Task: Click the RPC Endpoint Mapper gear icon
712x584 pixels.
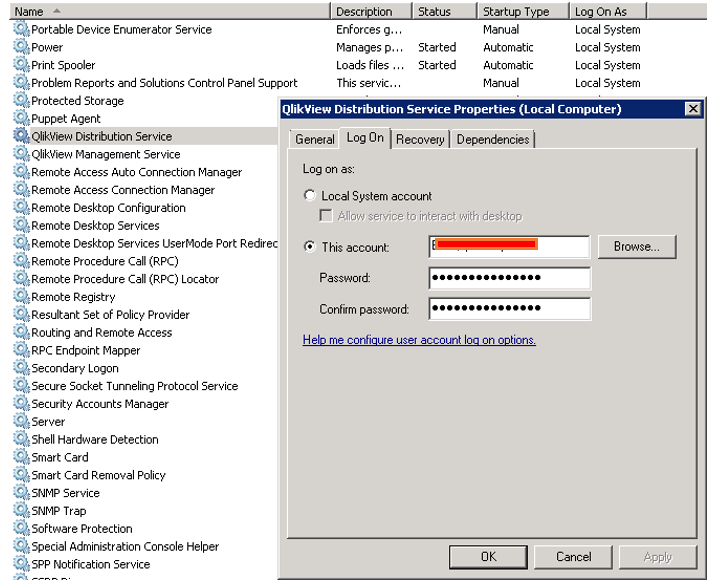Action: coord(21,349)
